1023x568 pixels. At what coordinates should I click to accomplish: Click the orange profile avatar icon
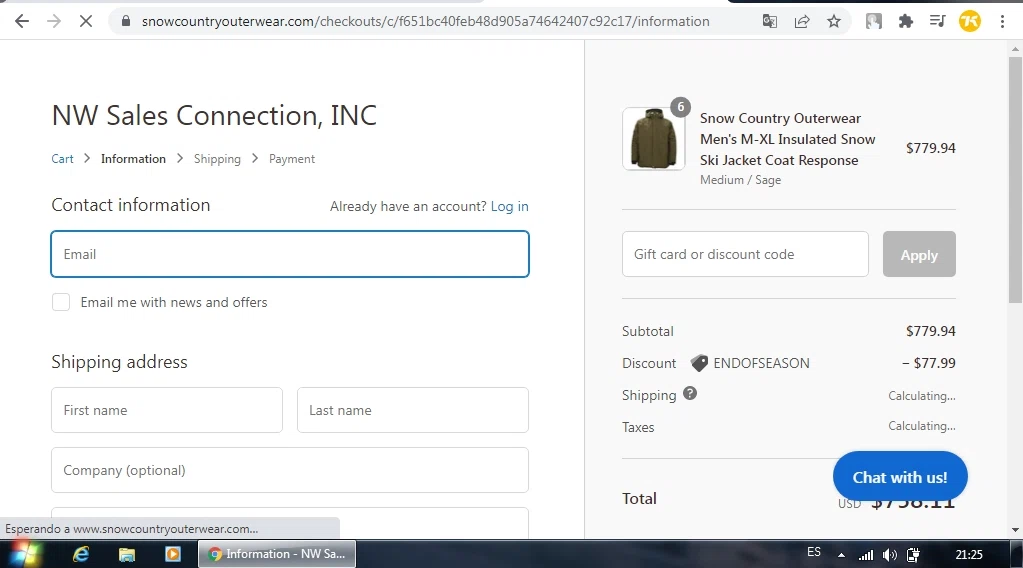click(x=970, y=22)
